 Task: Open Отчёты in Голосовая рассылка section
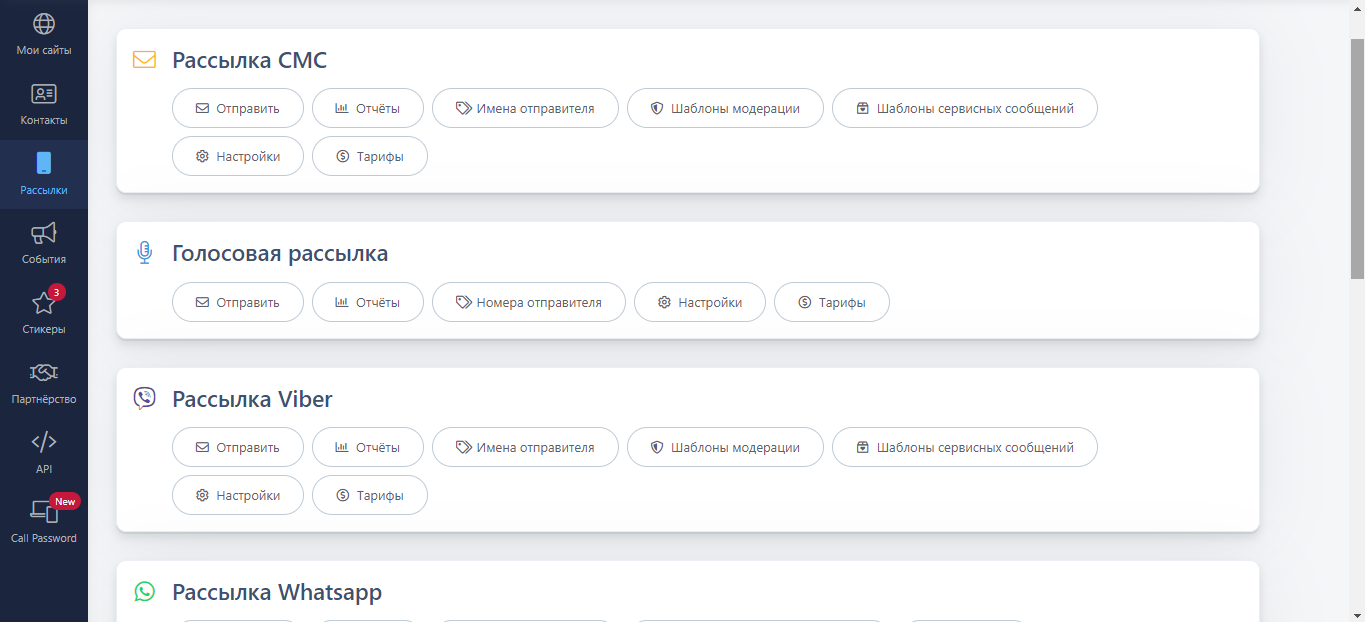368,302
